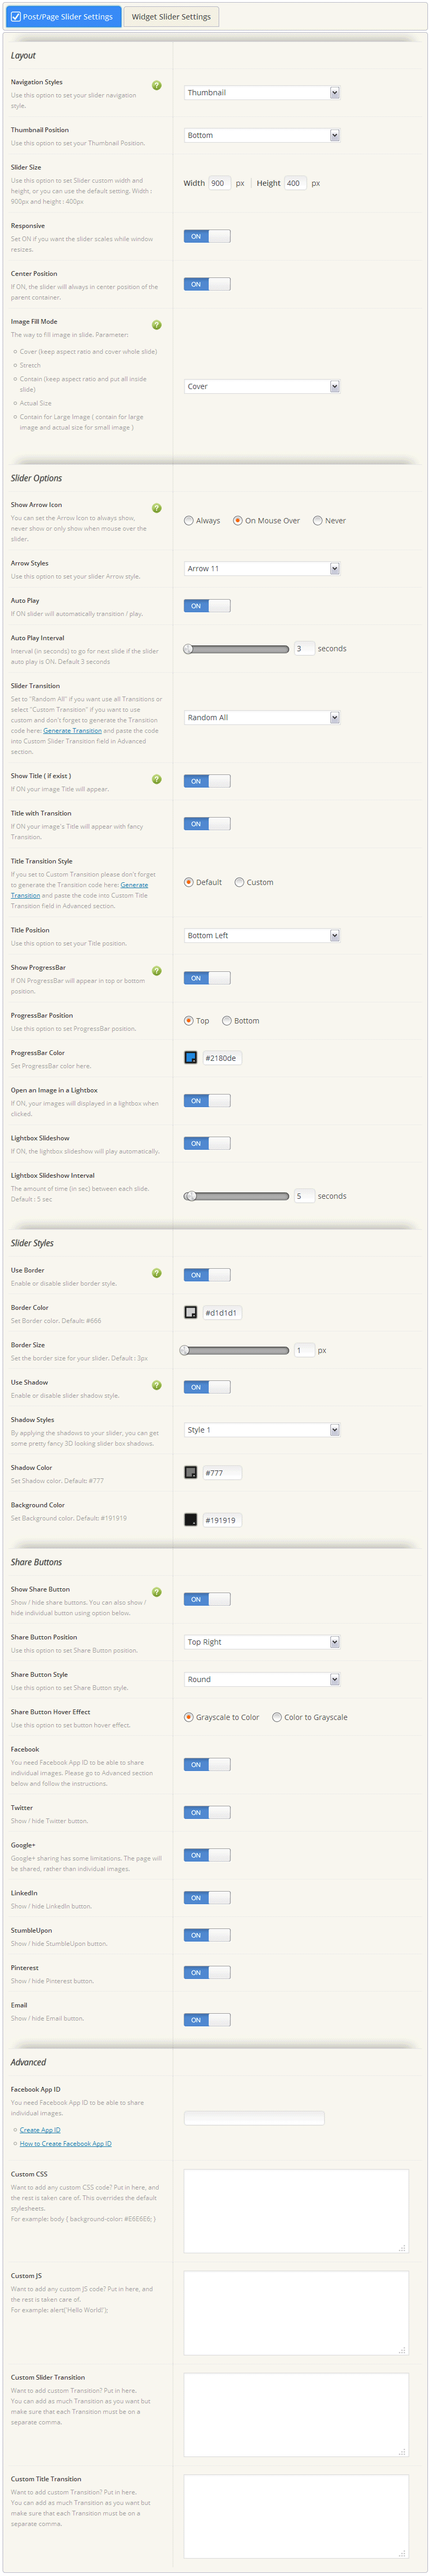This screenshot has height=2576, width=430.
Task: Click help icon for Show Title
Action: pos(156,779)
